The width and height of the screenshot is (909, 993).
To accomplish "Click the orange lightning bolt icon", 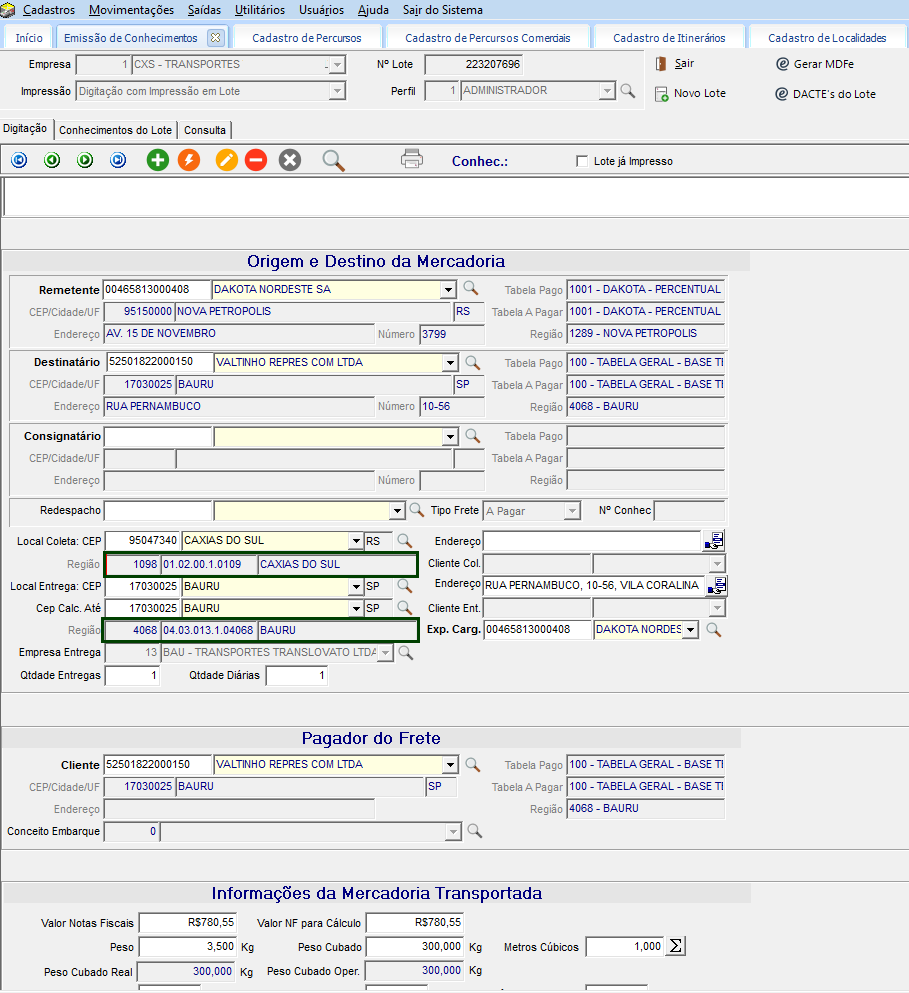I will (188, 160).
